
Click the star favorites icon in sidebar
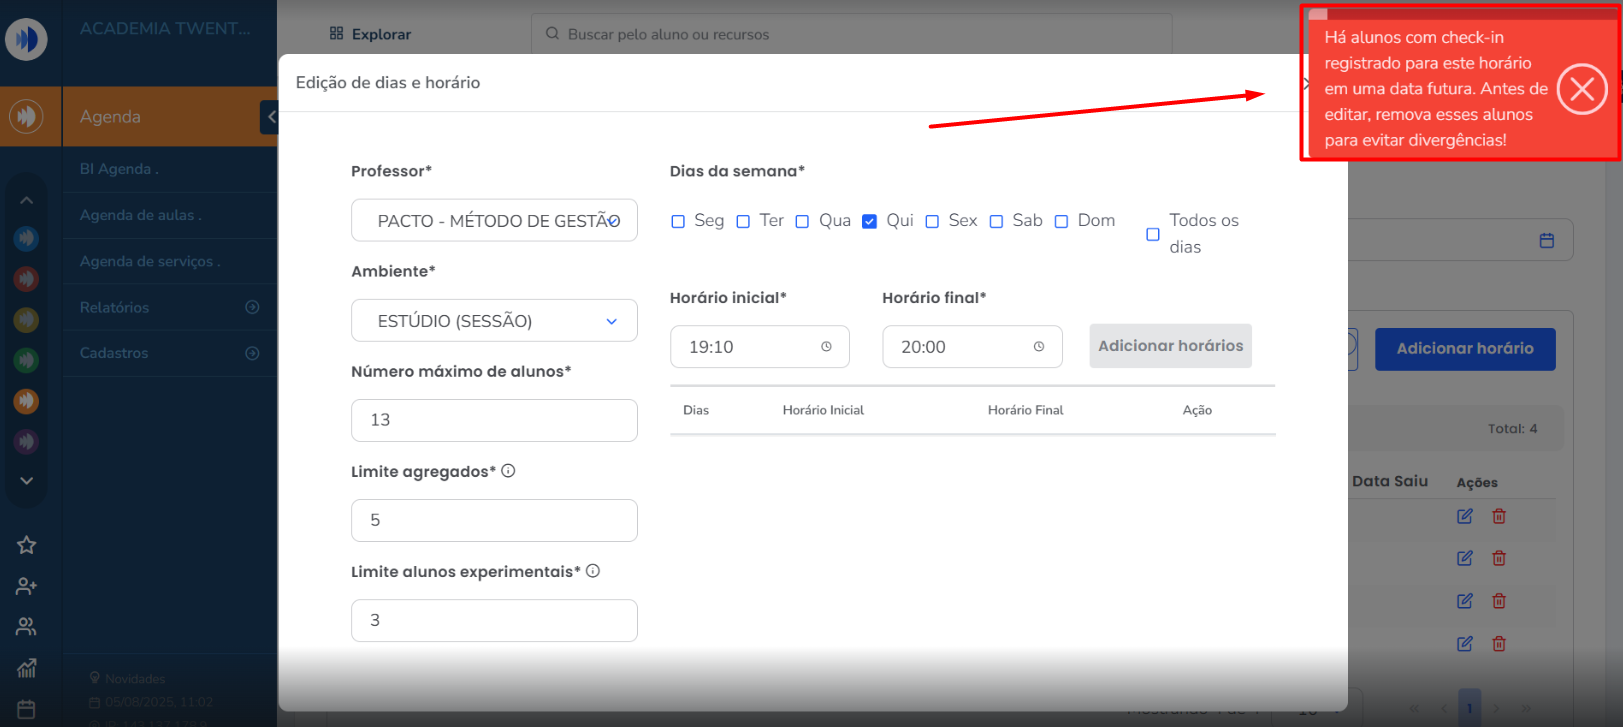27,545
